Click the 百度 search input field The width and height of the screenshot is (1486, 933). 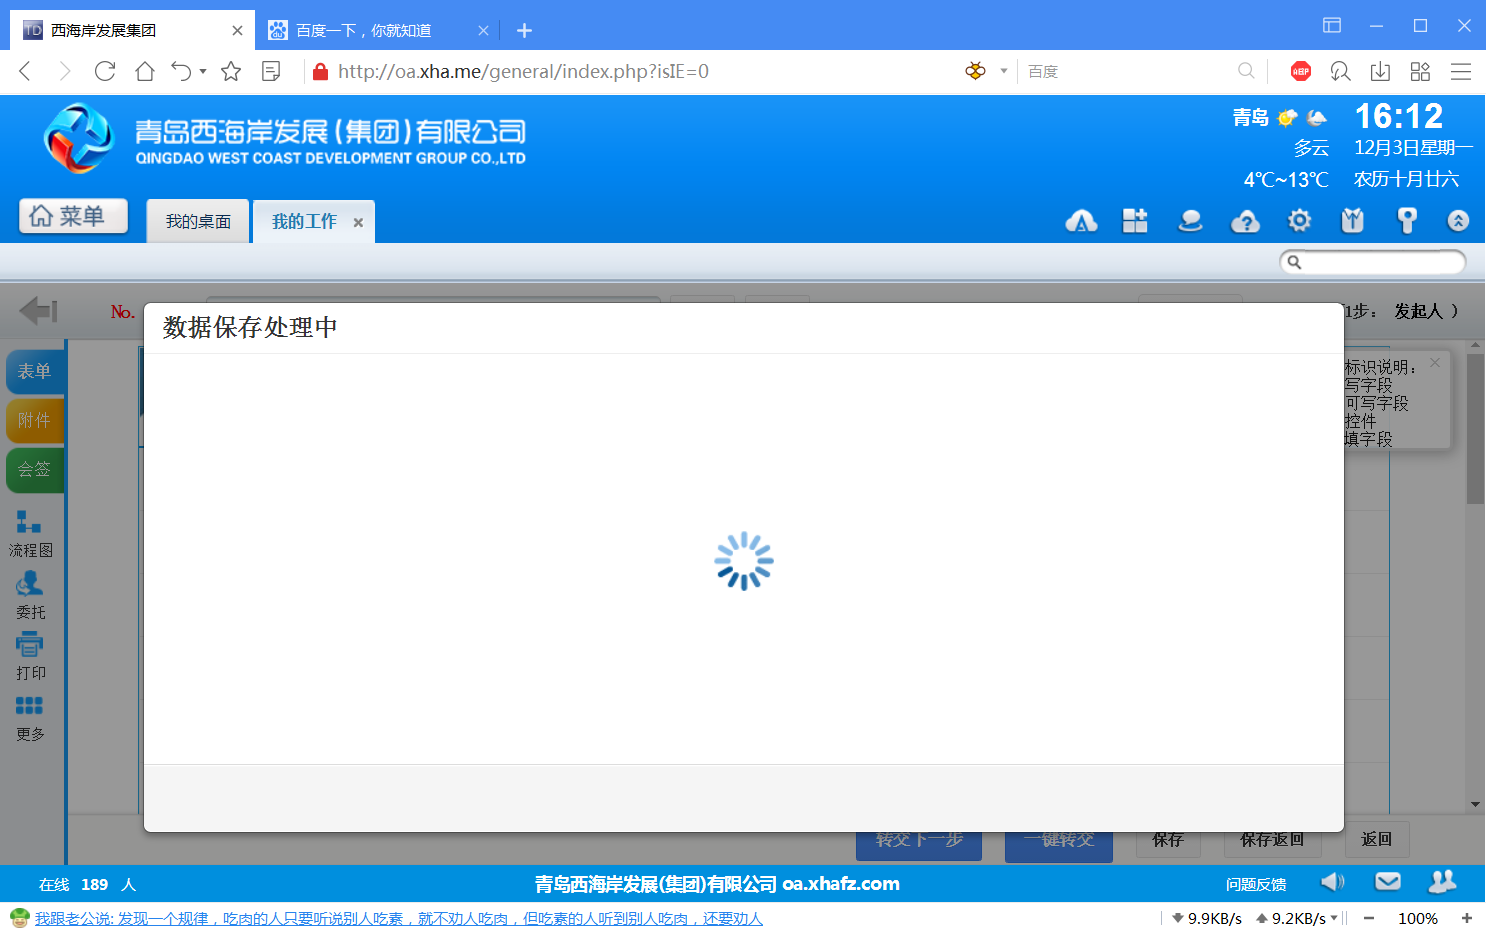pos(1128,71)
